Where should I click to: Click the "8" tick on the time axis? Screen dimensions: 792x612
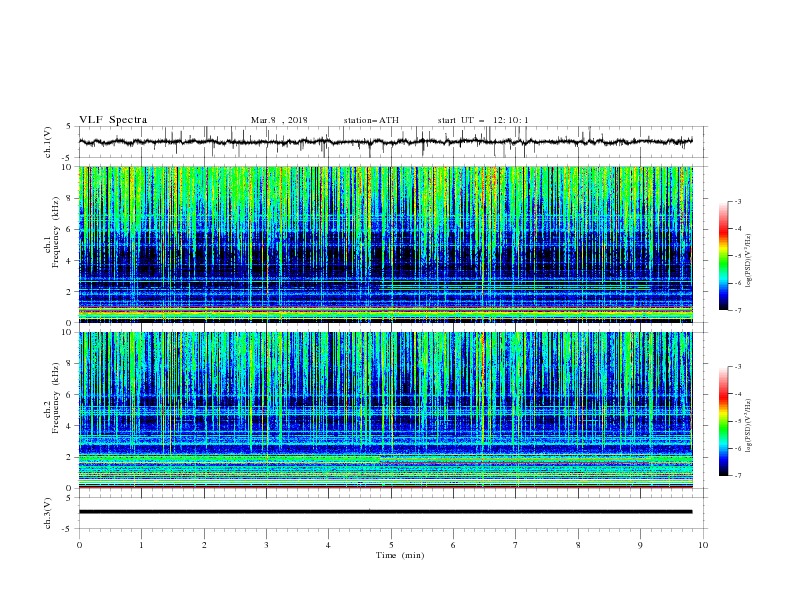pos(578,545)
